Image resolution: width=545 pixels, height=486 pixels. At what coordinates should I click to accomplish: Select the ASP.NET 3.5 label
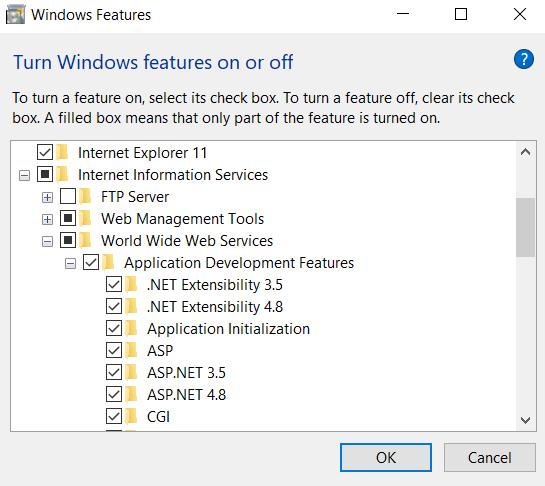186,373
